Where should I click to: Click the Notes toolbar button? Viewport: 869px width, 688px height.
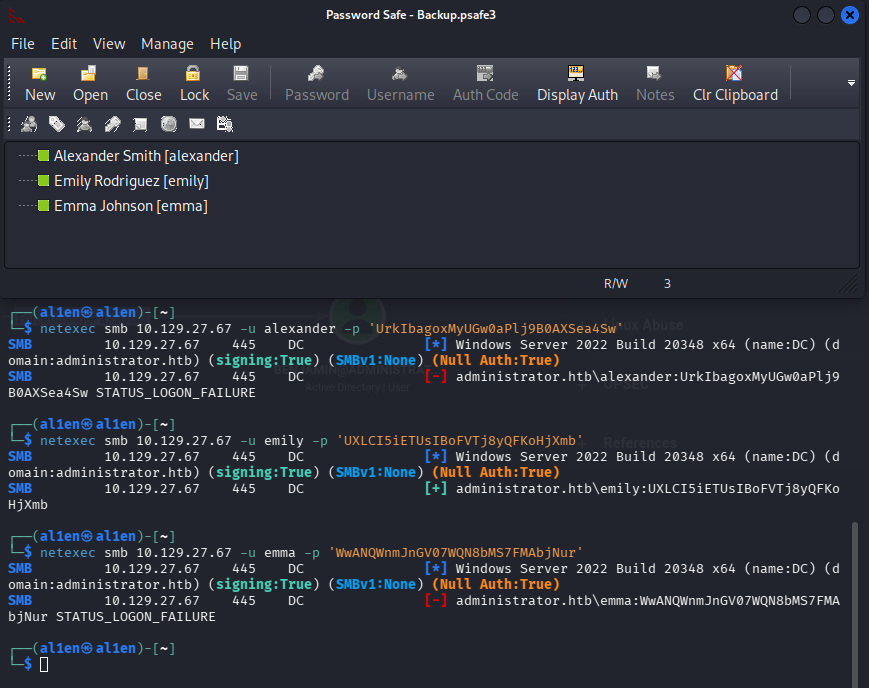(655, 83)
